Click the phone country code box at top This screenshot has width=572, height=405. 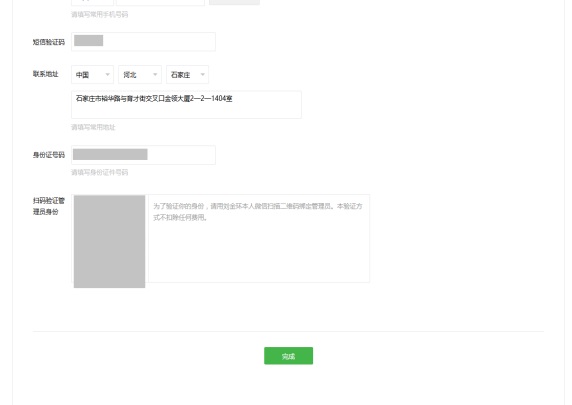[x=92, y=2]
